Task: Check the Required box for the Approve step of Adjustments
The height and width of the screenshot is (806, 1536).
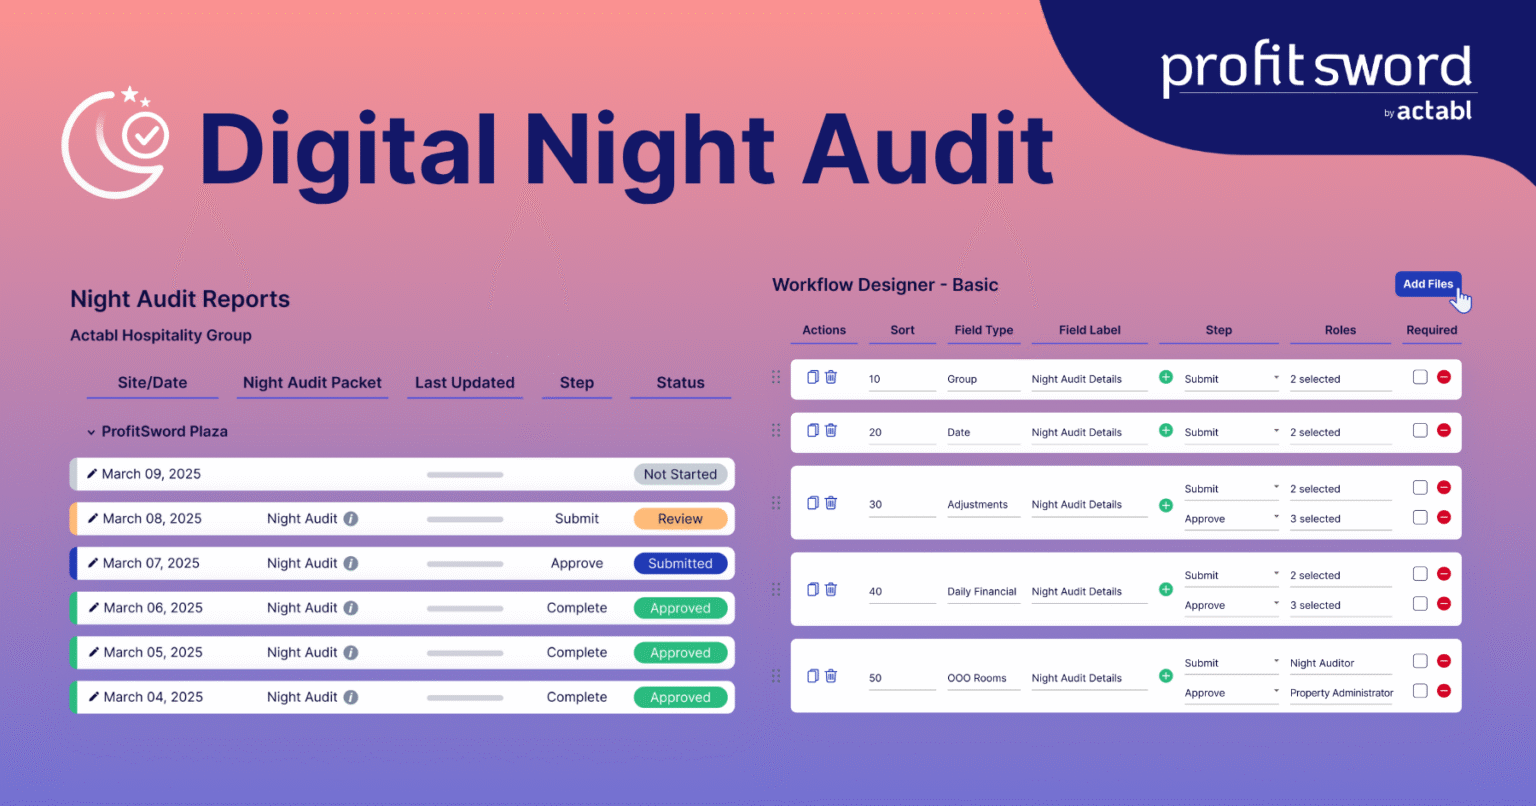Action: 1420,517
